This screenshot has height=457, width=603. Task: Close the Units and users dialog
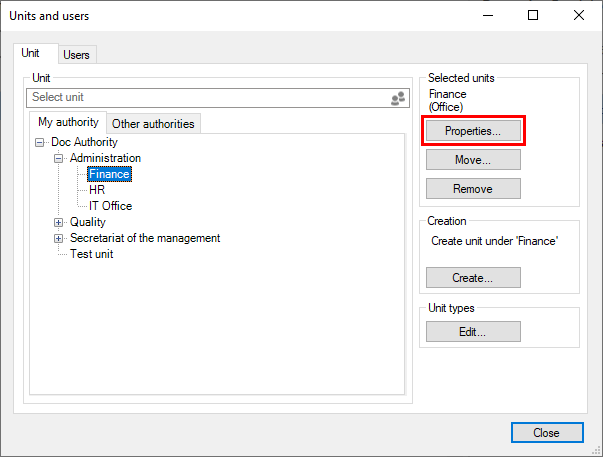click(546, 433)
